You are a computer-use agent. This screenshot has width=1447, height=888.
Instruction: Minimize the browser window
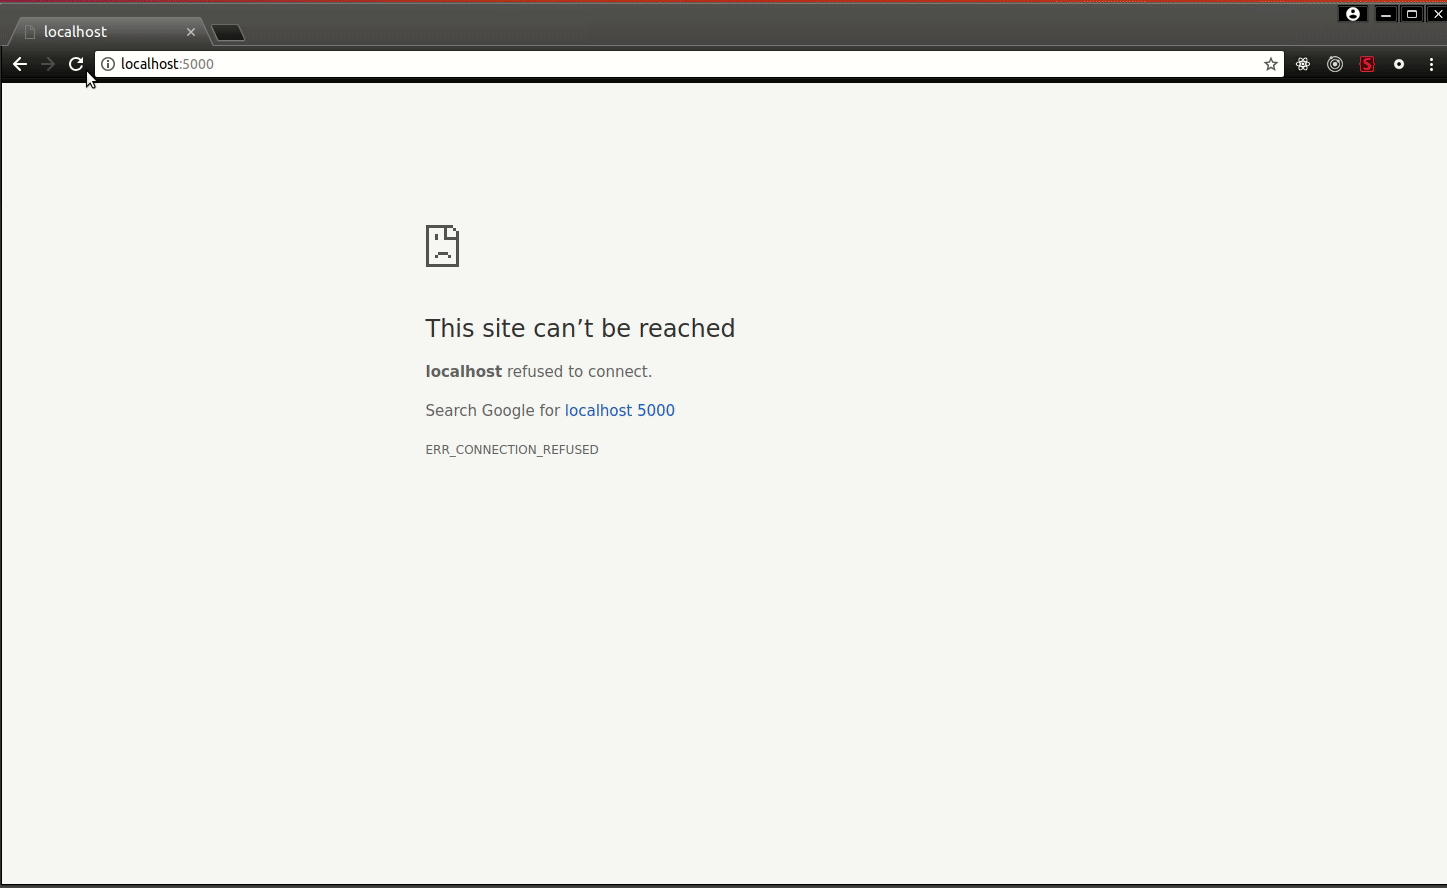pyautogui.click(x=1386, y=13)
